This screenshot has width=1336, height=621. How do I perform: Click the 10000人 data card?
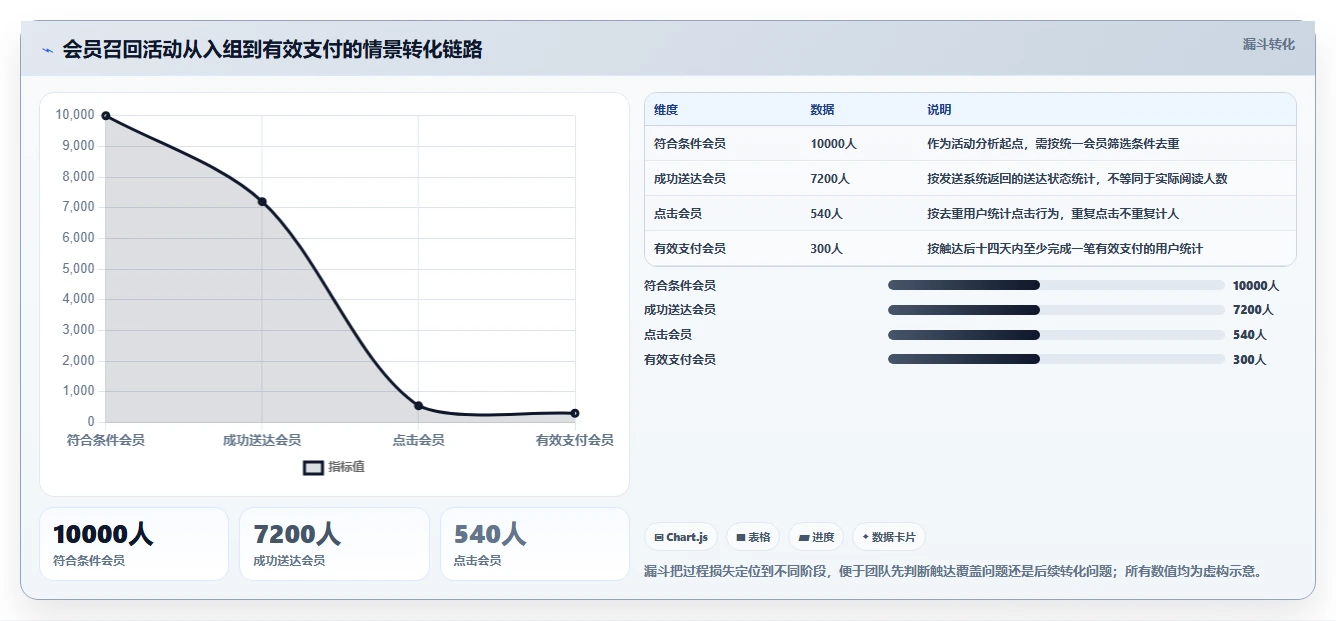point(134,544)
